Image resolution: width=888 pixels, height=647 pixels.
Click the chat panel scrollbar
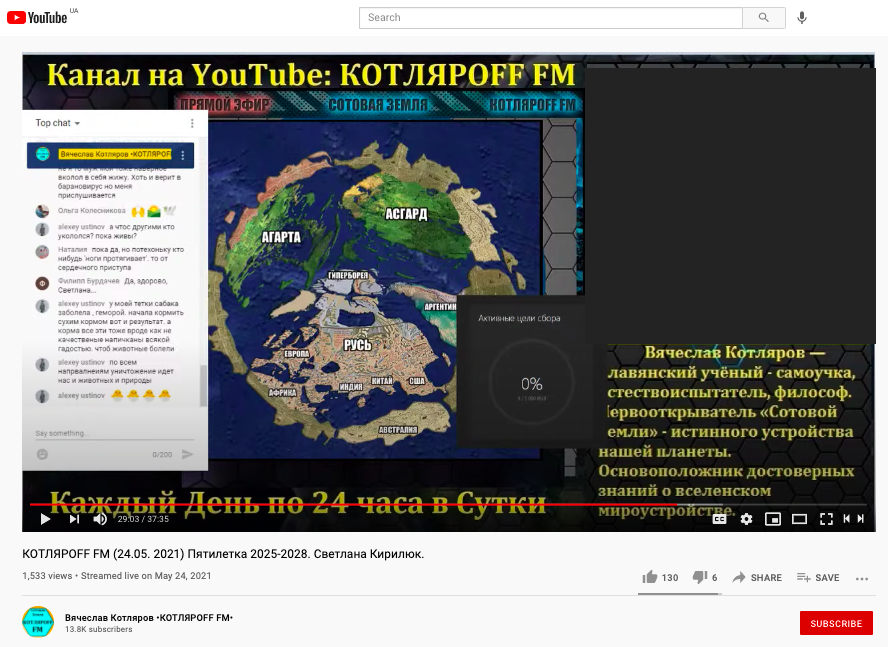(x=203, y=386)
